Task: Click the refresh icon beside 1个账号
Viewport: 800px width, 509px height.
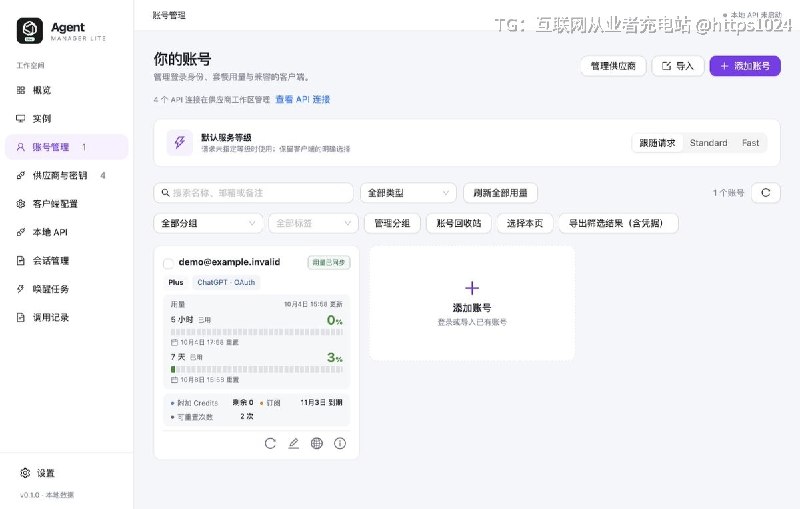Action: (x=766, y=193)
